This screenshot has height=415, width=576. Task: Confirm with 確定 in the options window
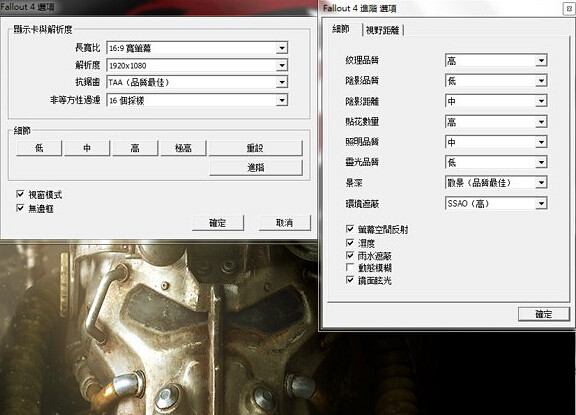pos(218,223)
